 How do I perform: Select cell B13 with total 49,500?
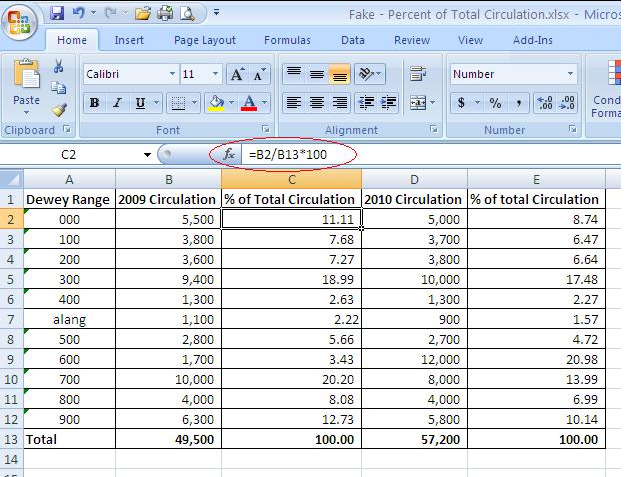point(168,439)
